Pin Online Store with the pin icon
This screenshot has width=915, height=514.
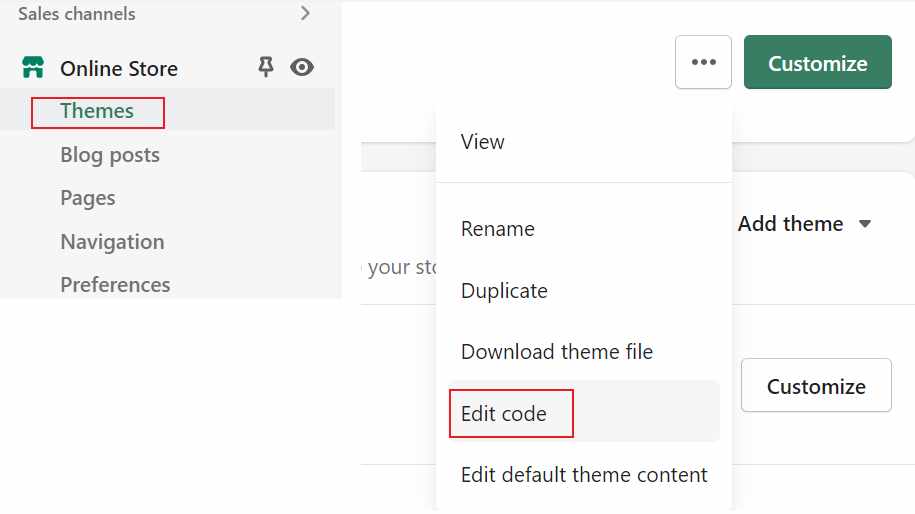[266, 67]
